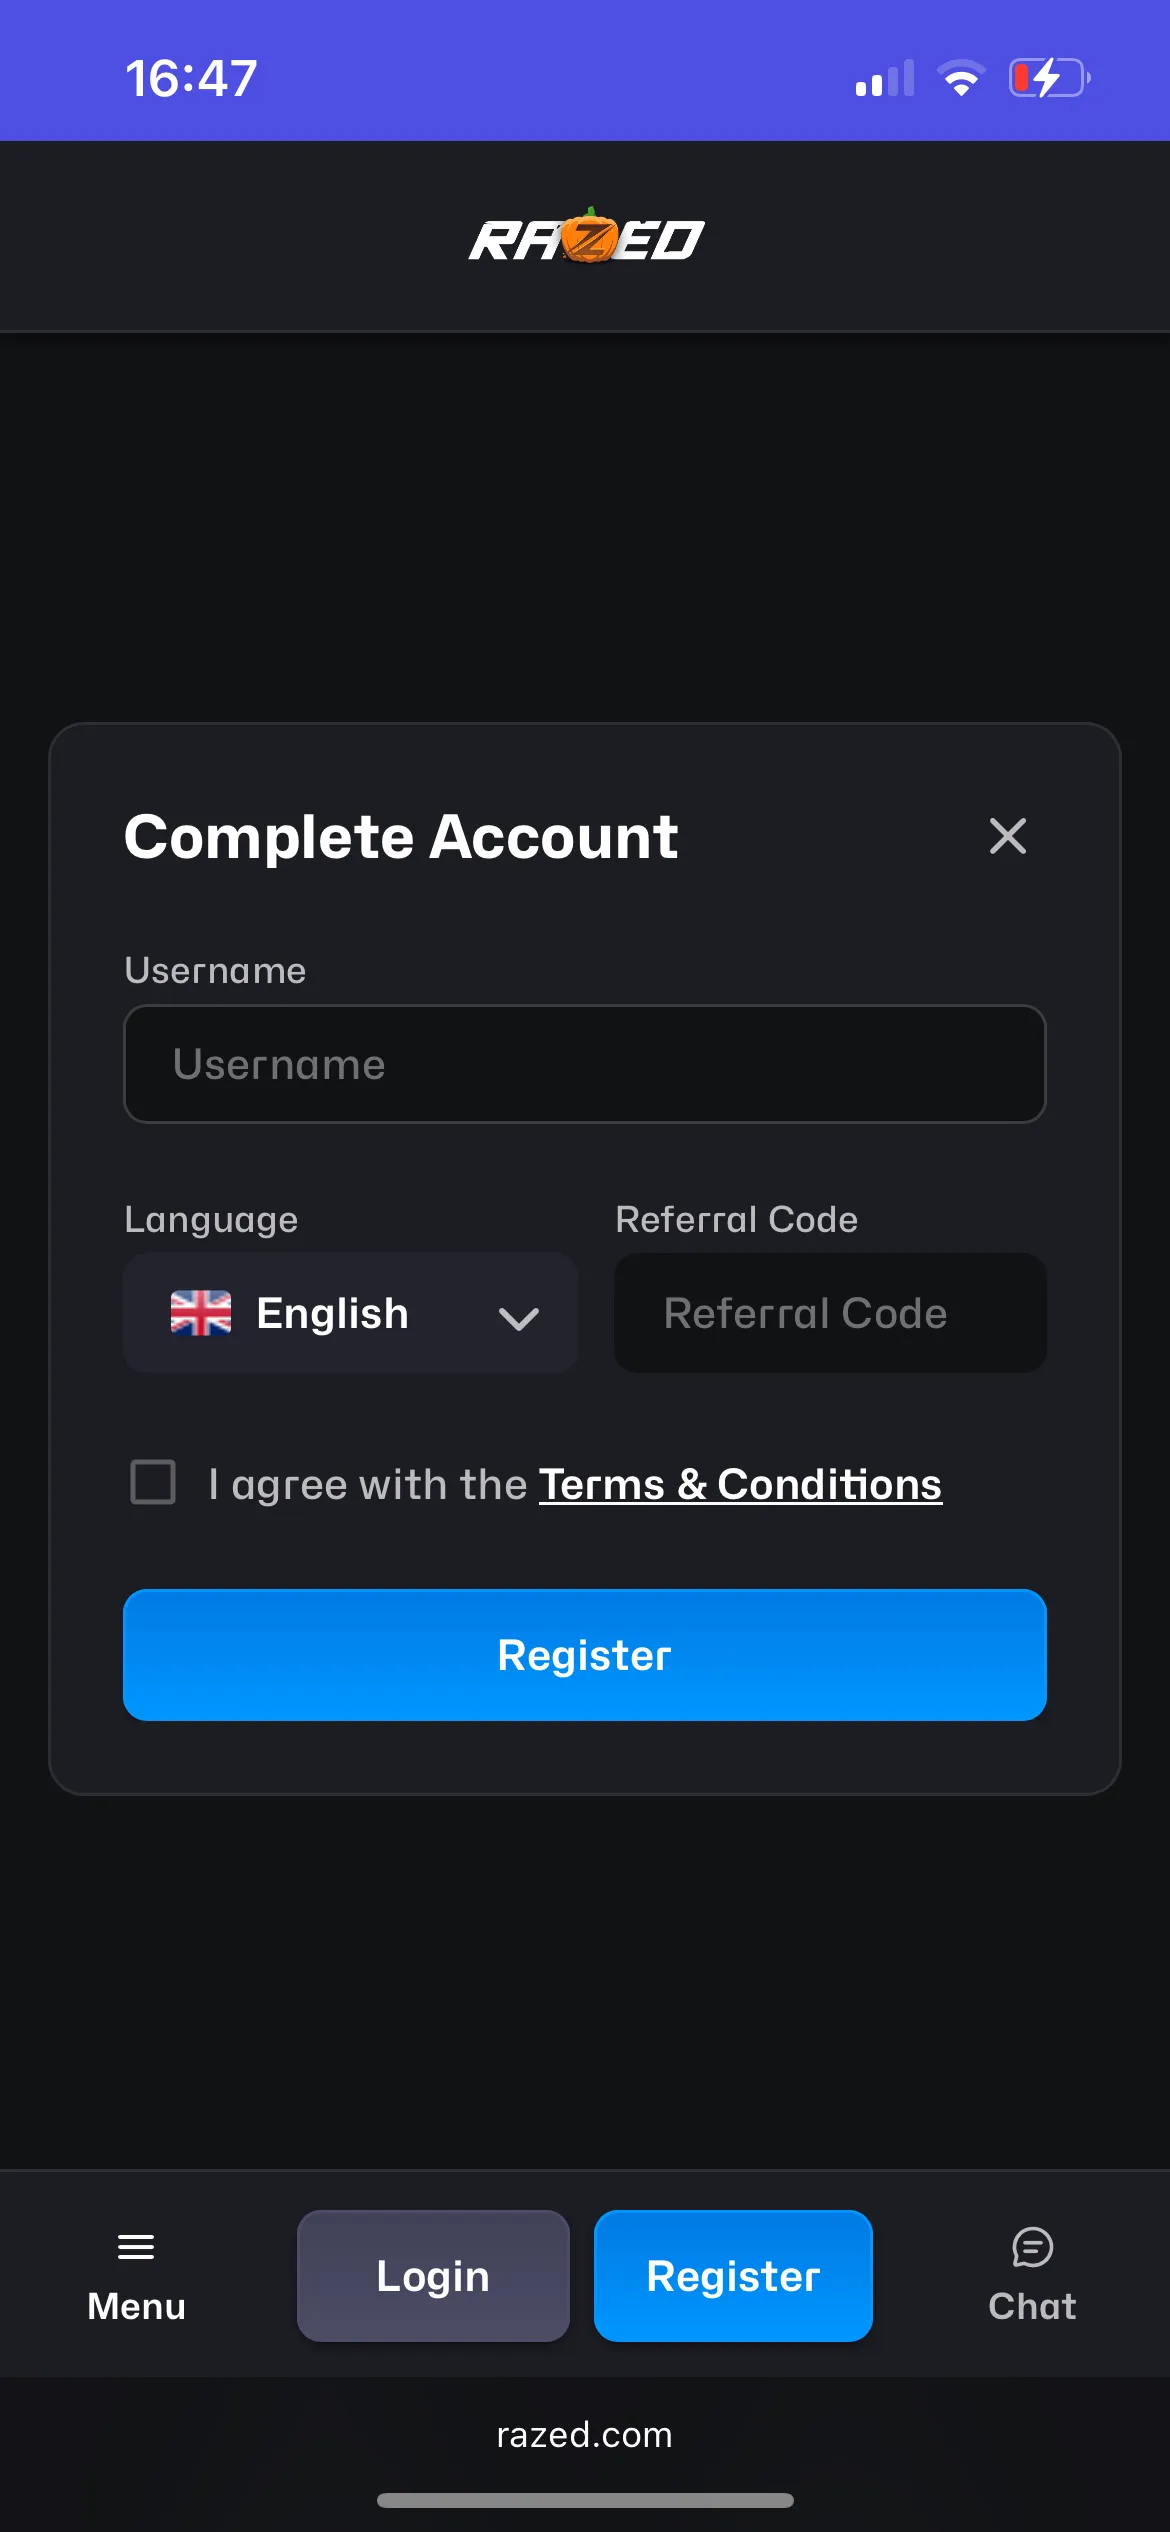Tap the razed.com address bar
The image size is (1170, 2532).
tap(585, 2435)
